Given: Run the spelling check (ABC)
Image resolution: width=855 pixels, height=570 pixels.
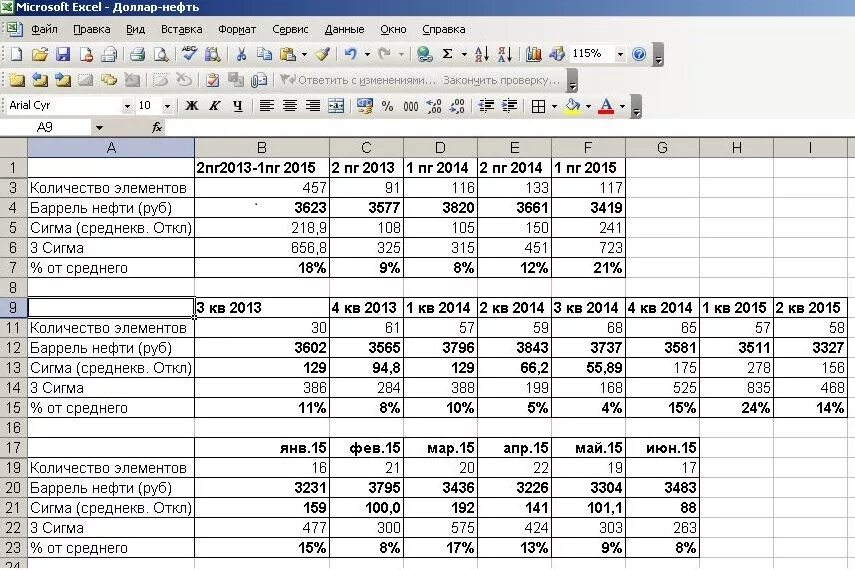Looking at the screenshot, I should [x=190, y=54].
